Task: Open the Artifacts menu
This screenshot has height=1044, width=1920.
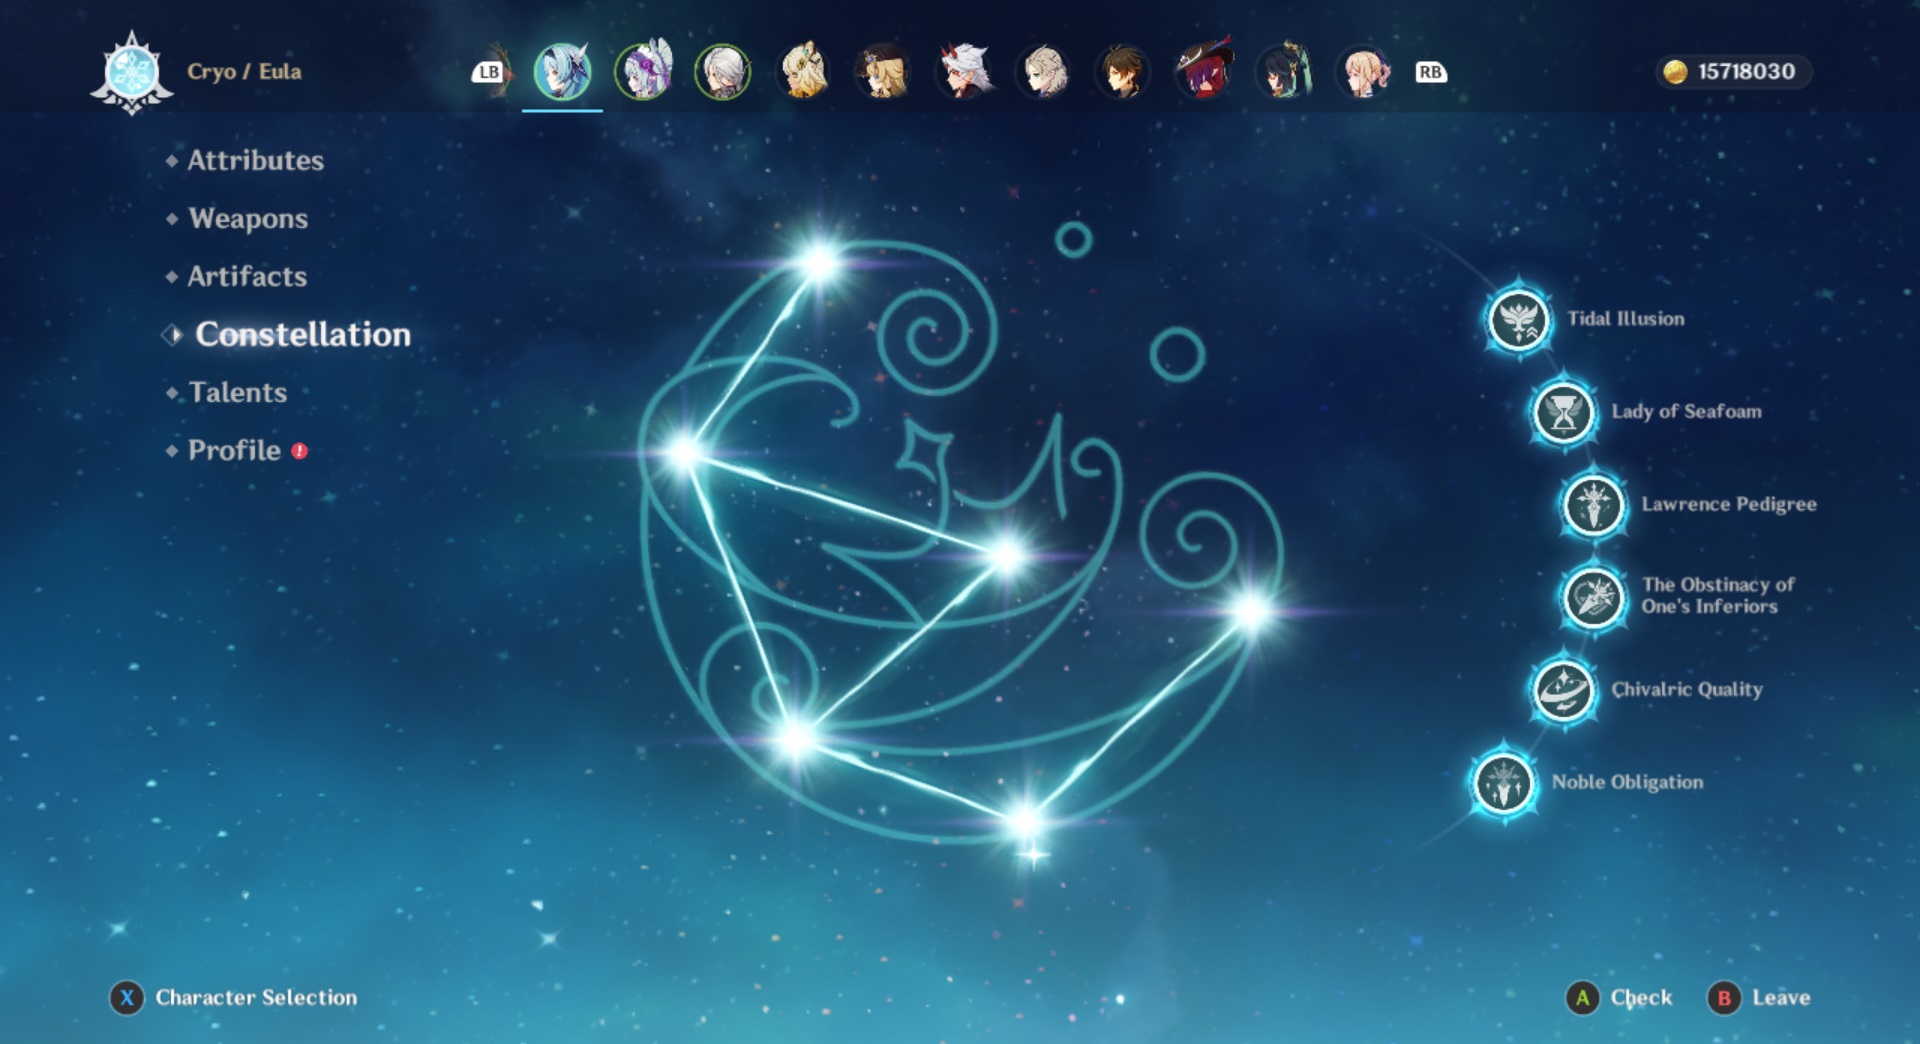Action: pyautogui.click(x=247, y=276)
